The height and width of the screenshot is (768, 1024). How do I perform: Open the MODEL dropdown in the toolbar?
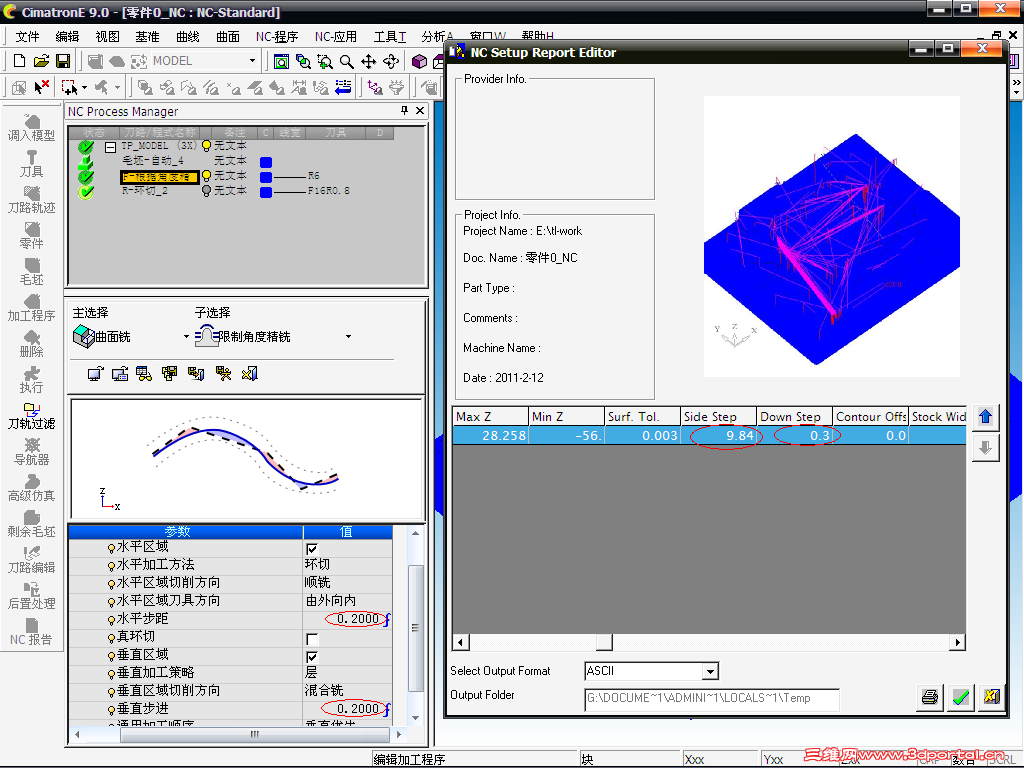pyautogui.click(x=252, y=61)
